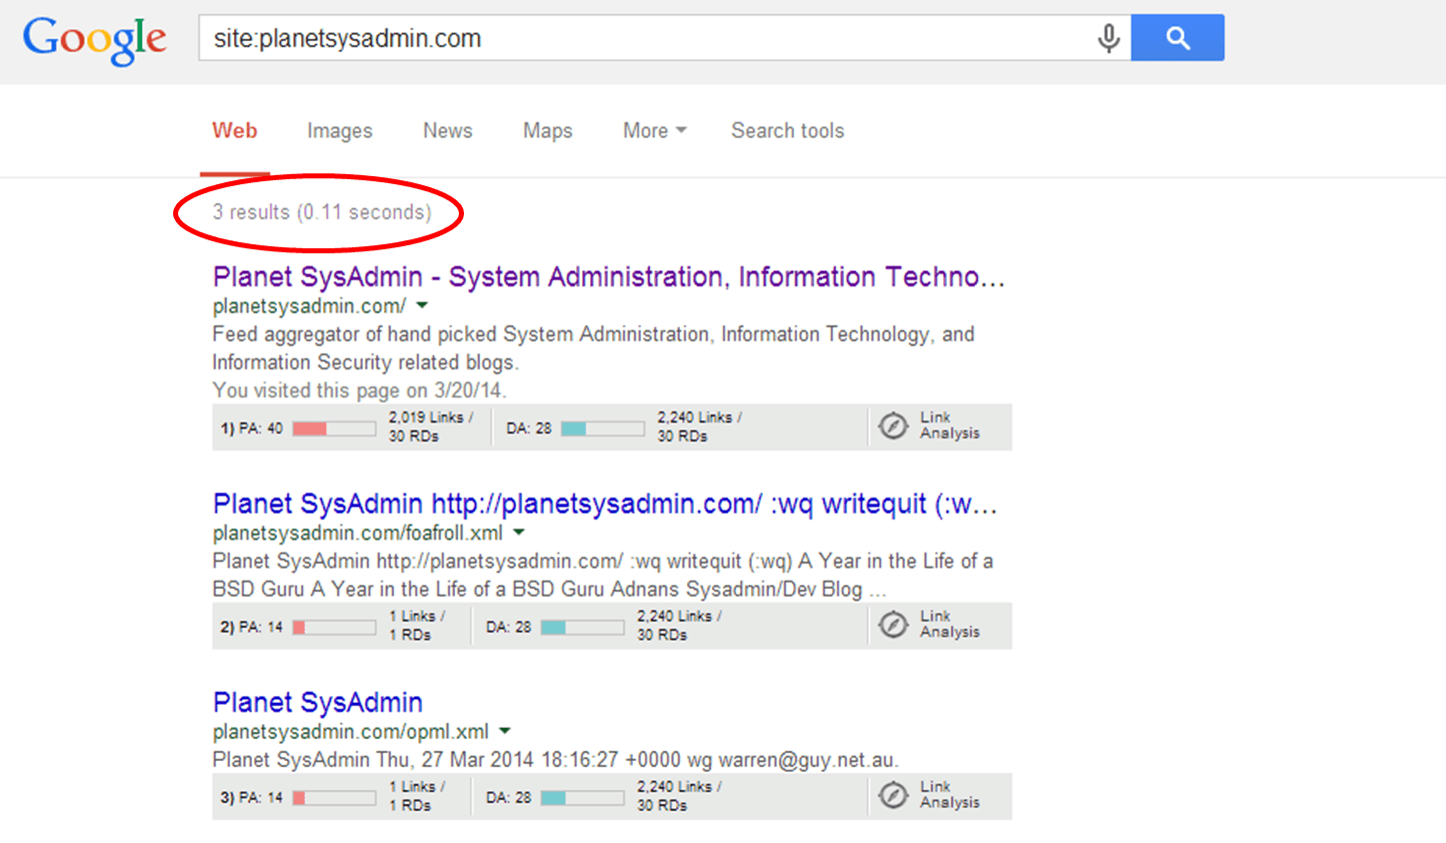Screen dimensions: 1446x843
Task: Switch to the News tab
Action: 447,131
